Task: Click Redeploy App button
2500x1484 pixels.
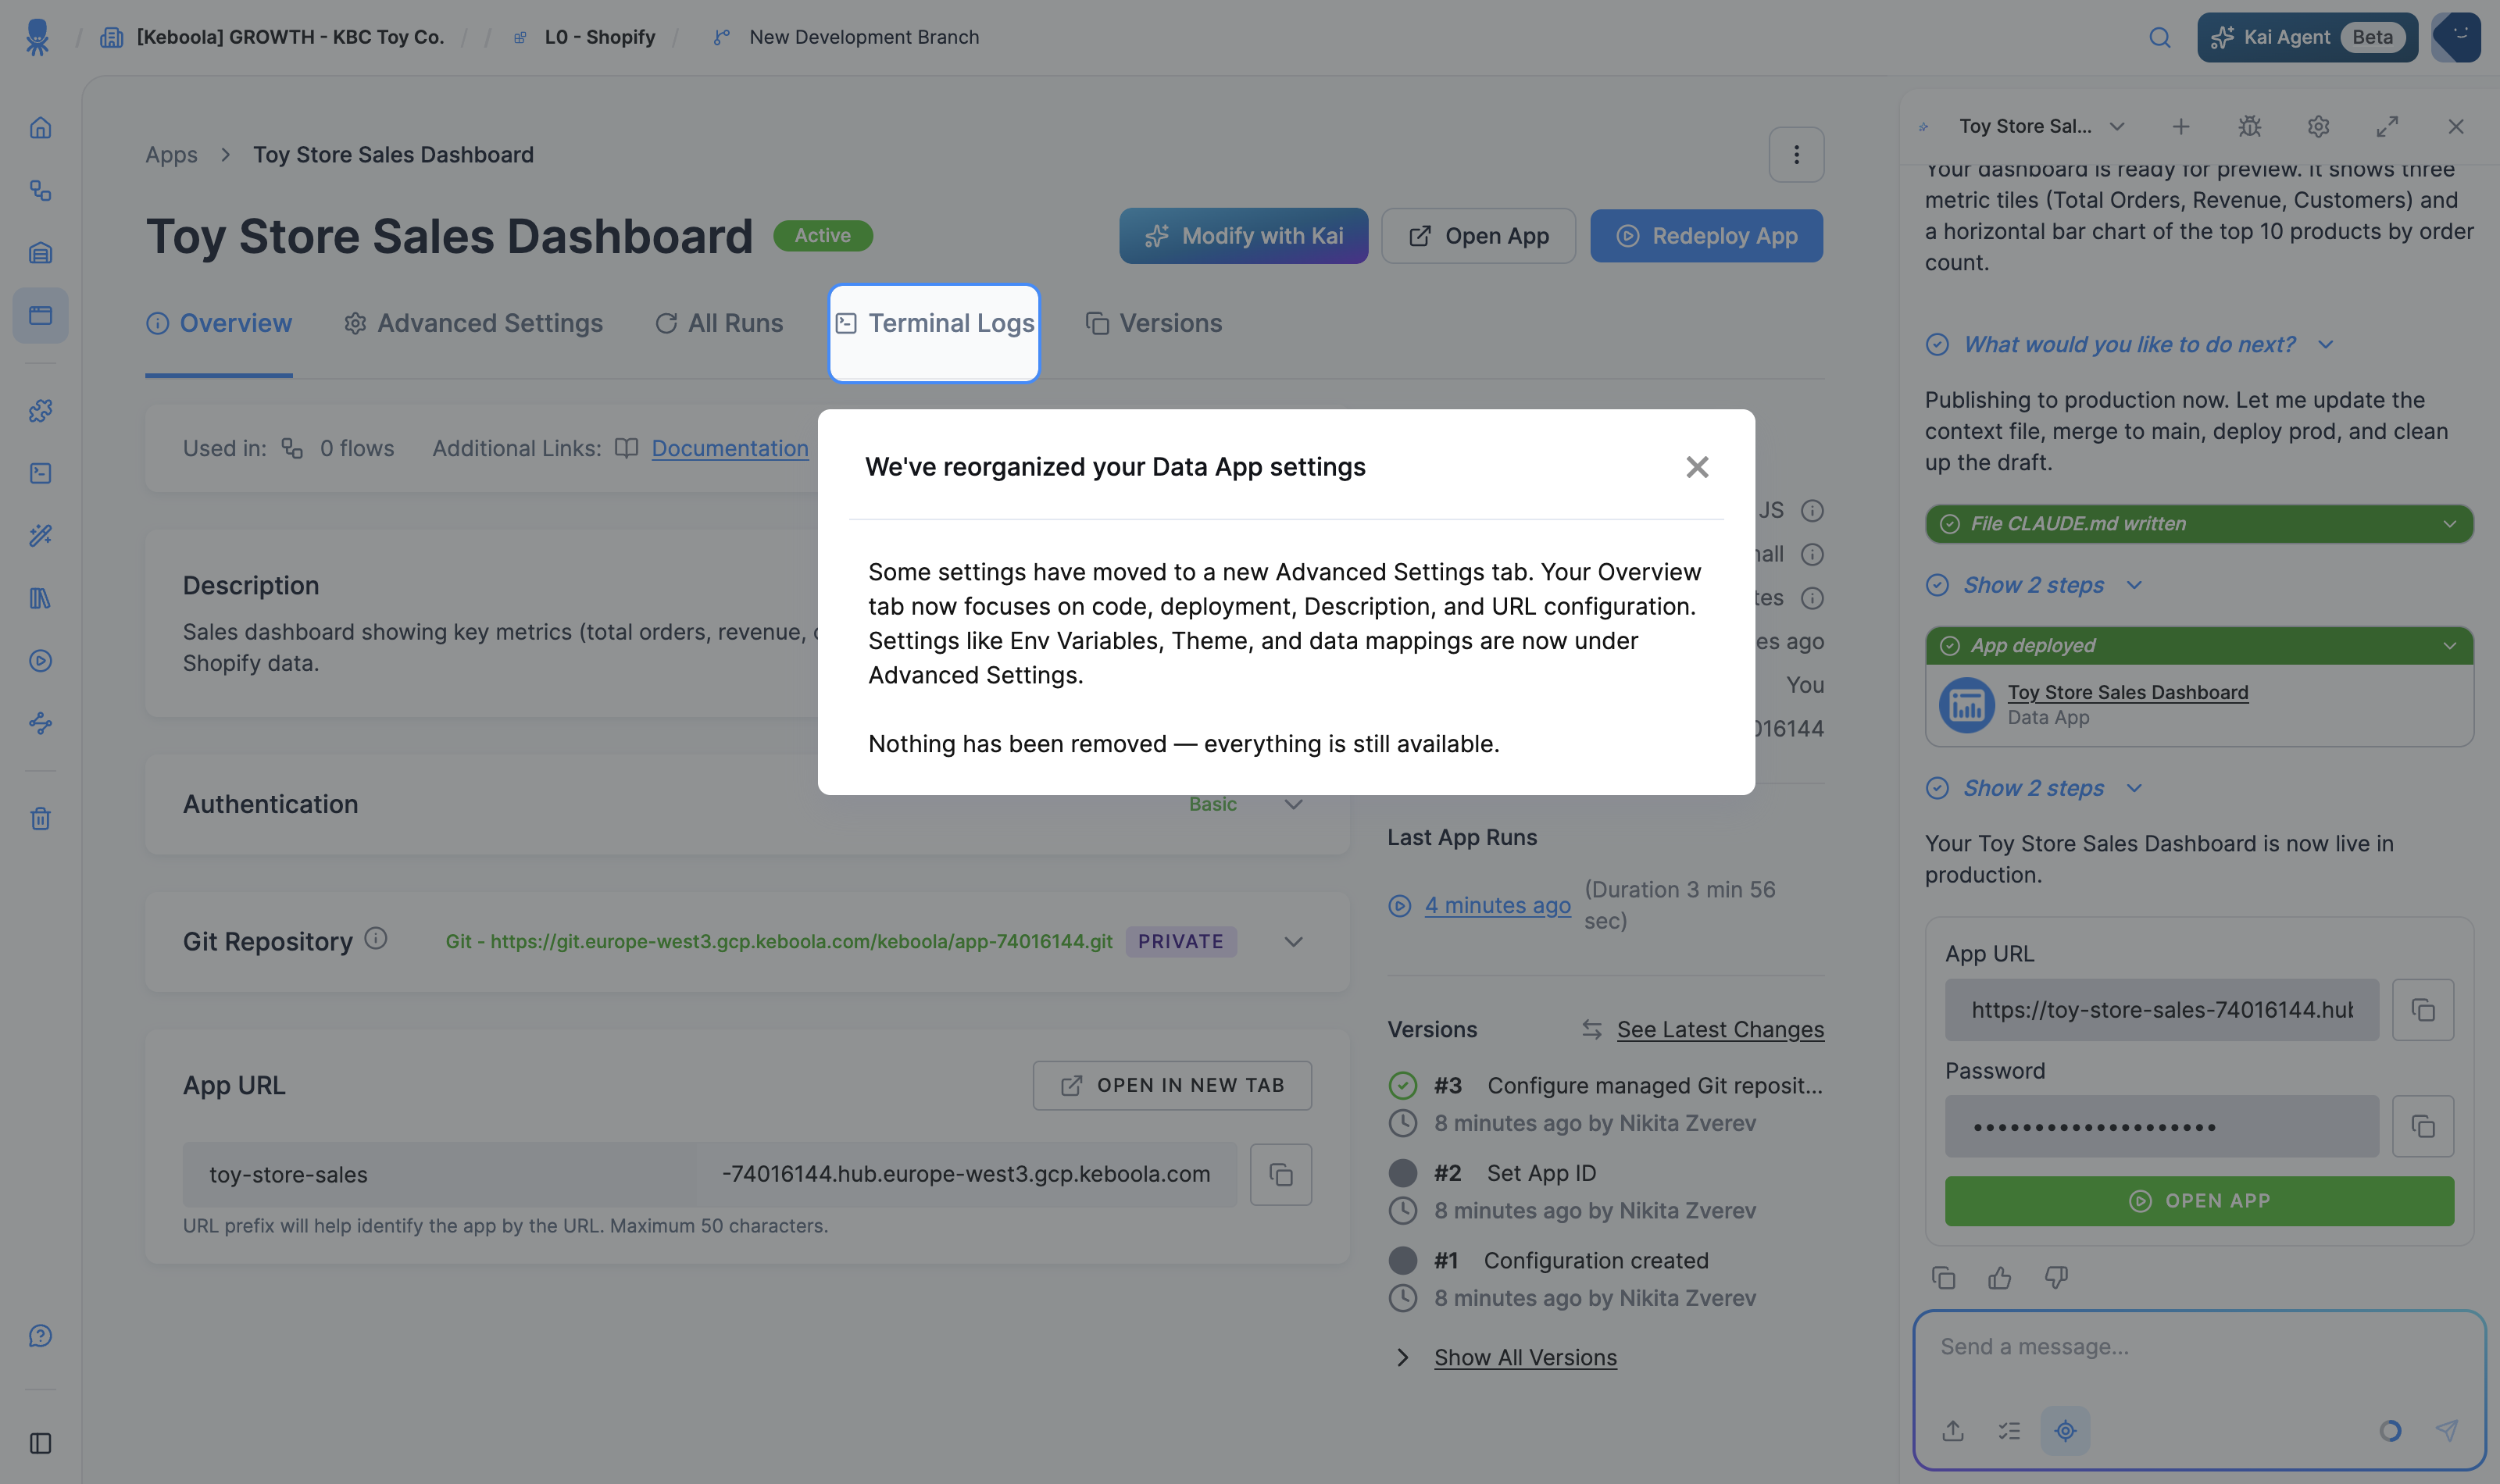Action: pyautogui.click(x=1706, y=236)
